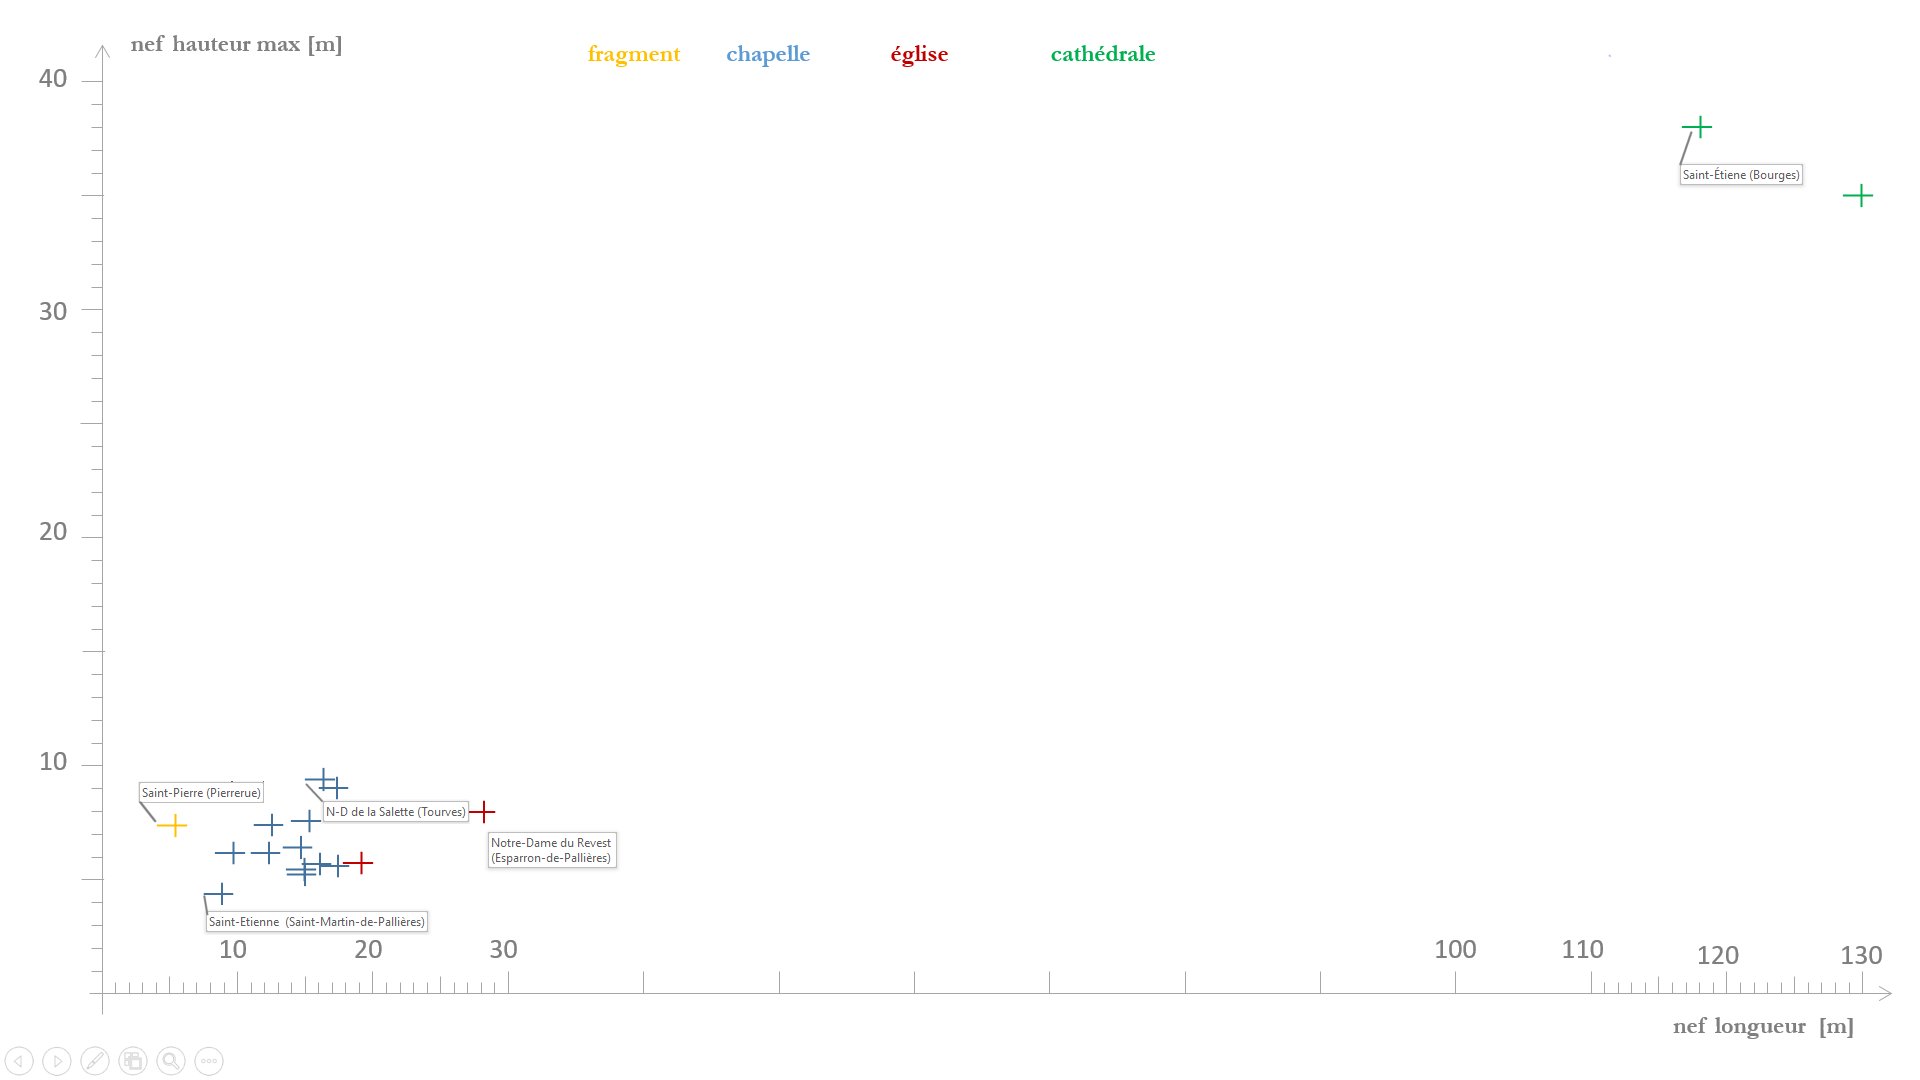Image resolution: width=1920 pixels, height=1080 pixels.
Task: Click the 'Saint-Étiene (Bourges)' data label
Action: tap(1741, 175)
